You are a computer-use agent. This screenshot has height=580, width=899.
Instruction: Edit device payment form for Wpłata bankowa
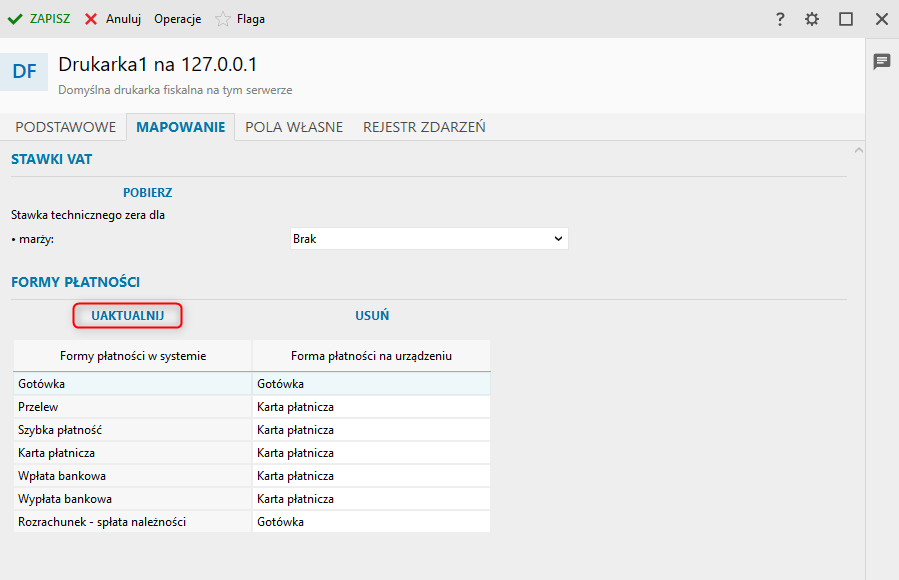click(372, 476)
